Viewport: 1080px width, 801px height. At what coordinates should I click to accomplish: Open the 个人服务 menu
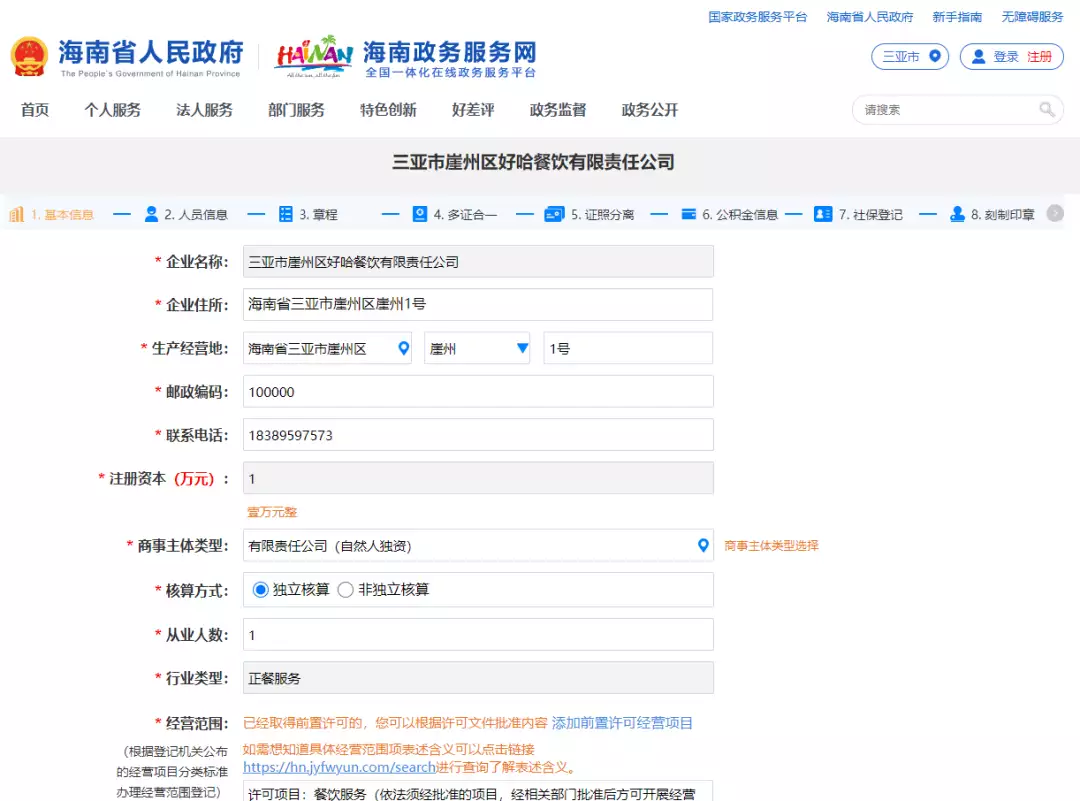click(112, 110)
